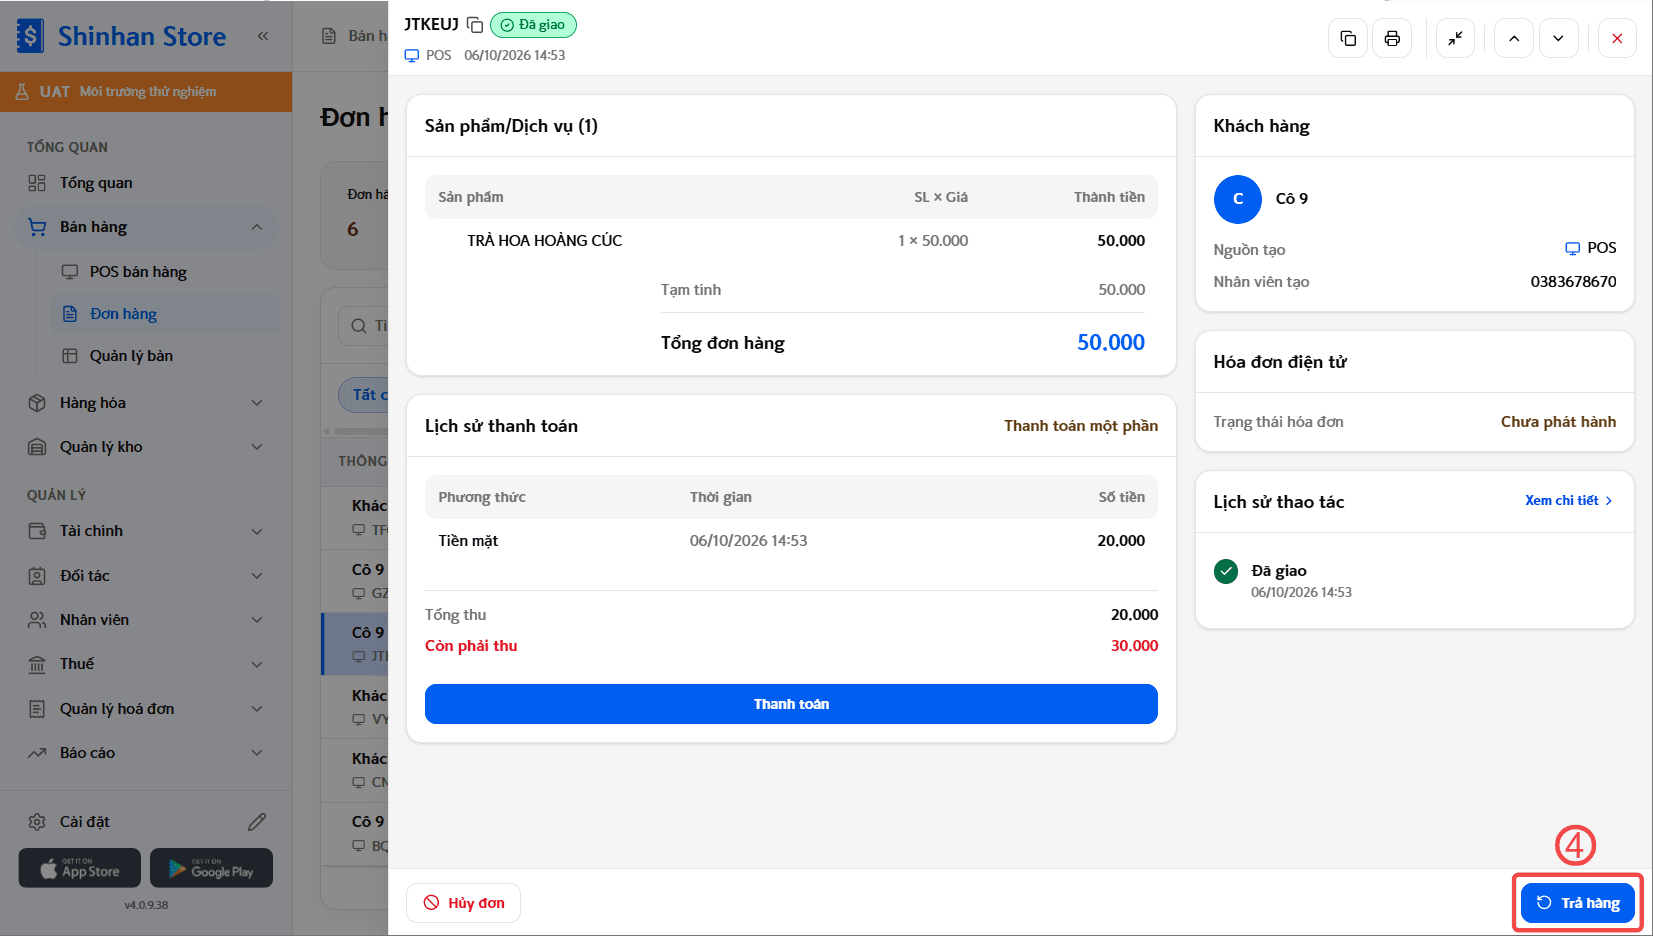Screen dimensions: 1653x936
Task: Click the Thanh toán button
Action: pos(791,704)
